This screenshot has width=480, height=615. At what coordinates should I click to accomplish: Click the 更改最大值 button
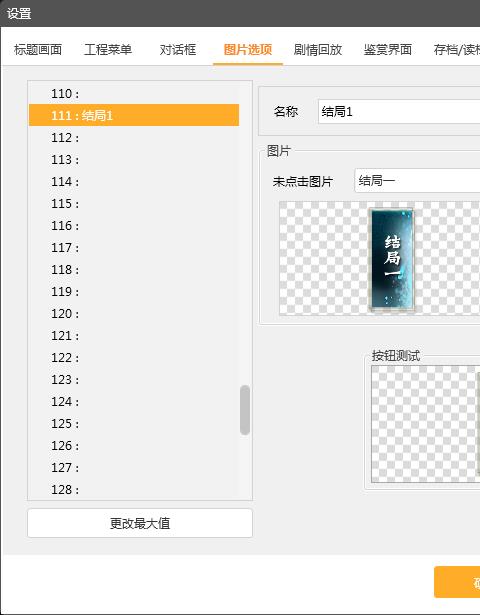tap(140, 523)
